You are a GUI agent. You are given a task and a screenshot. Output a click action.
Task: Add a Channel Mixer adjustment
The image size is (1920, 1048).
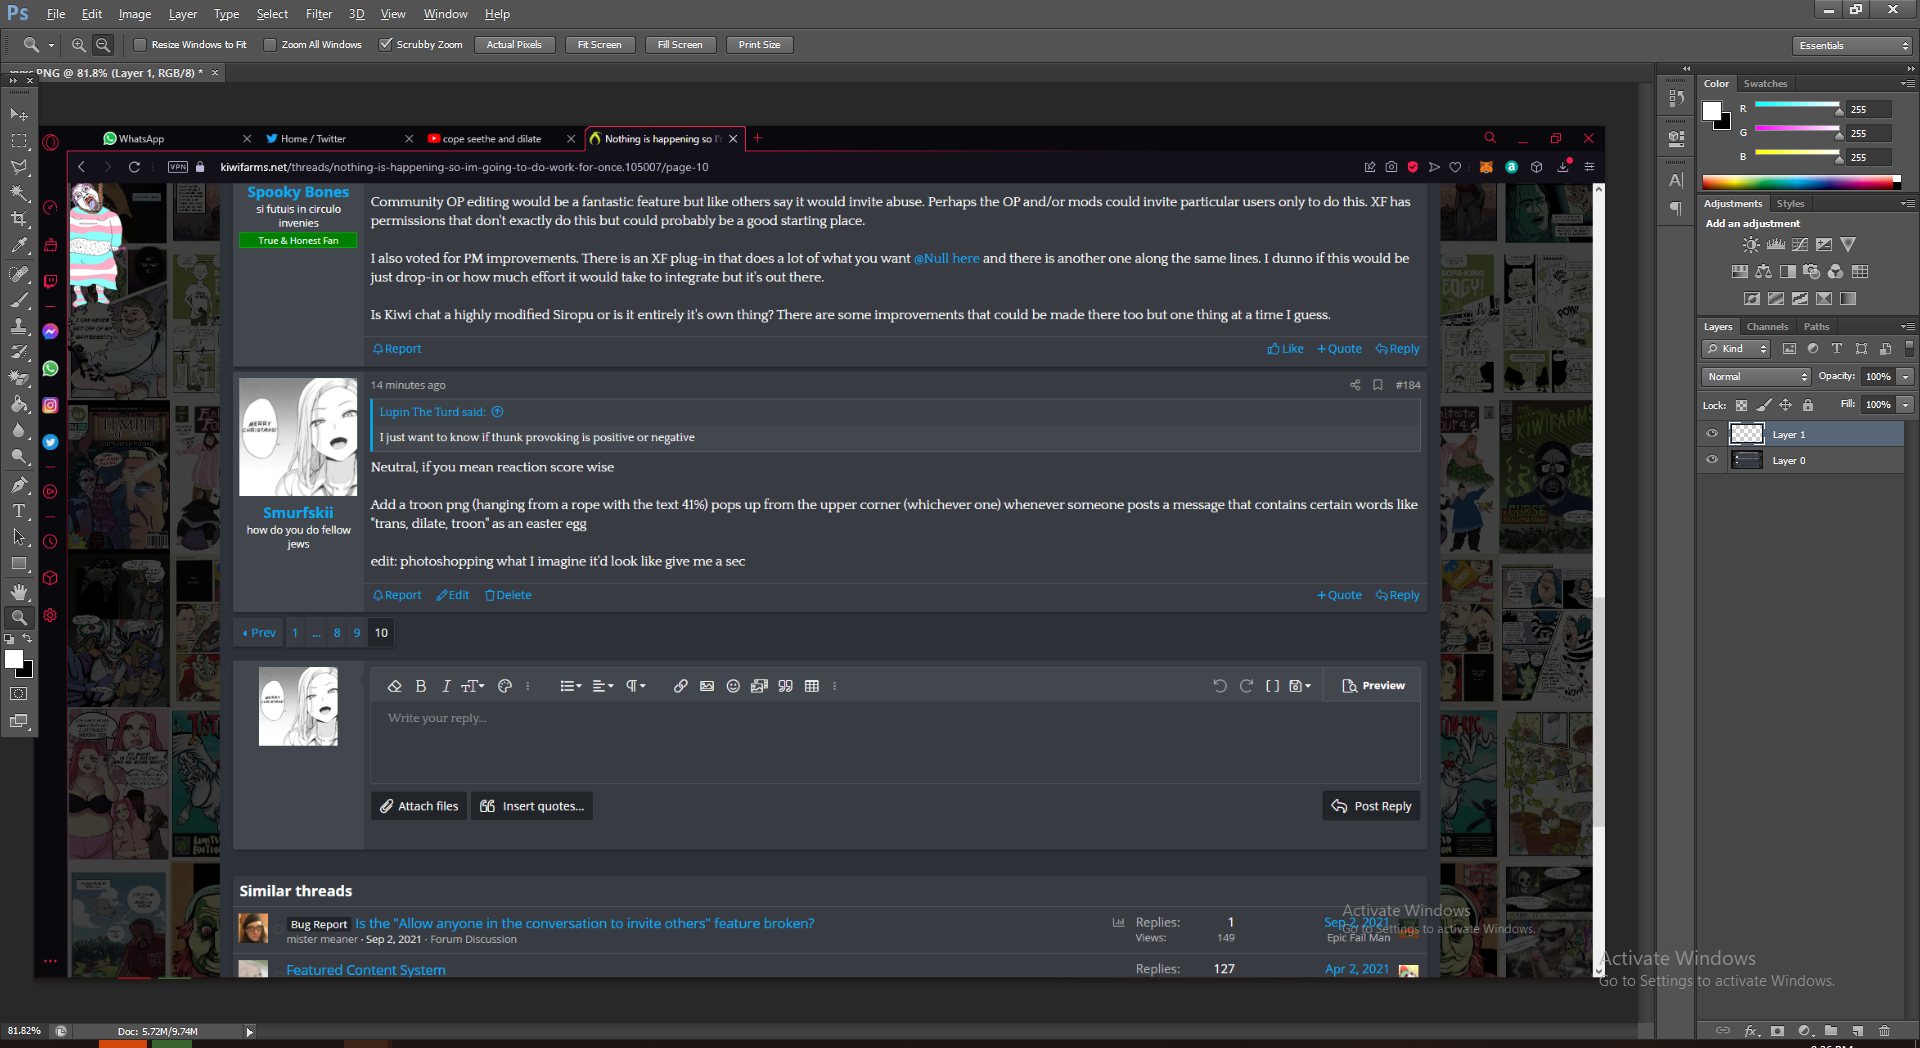(1836, 271)
